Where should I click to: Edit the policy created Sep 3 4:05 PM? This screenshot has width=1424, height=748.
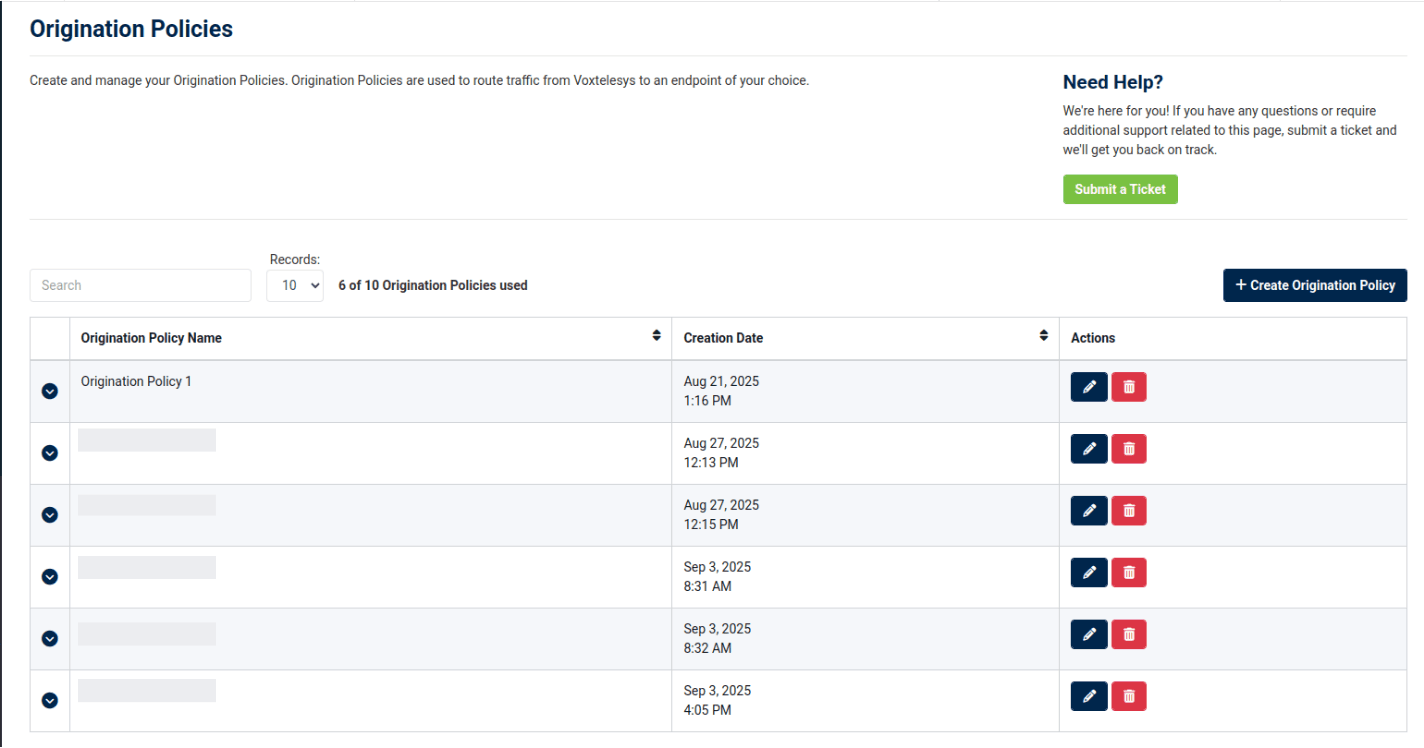pos(1089,696)
